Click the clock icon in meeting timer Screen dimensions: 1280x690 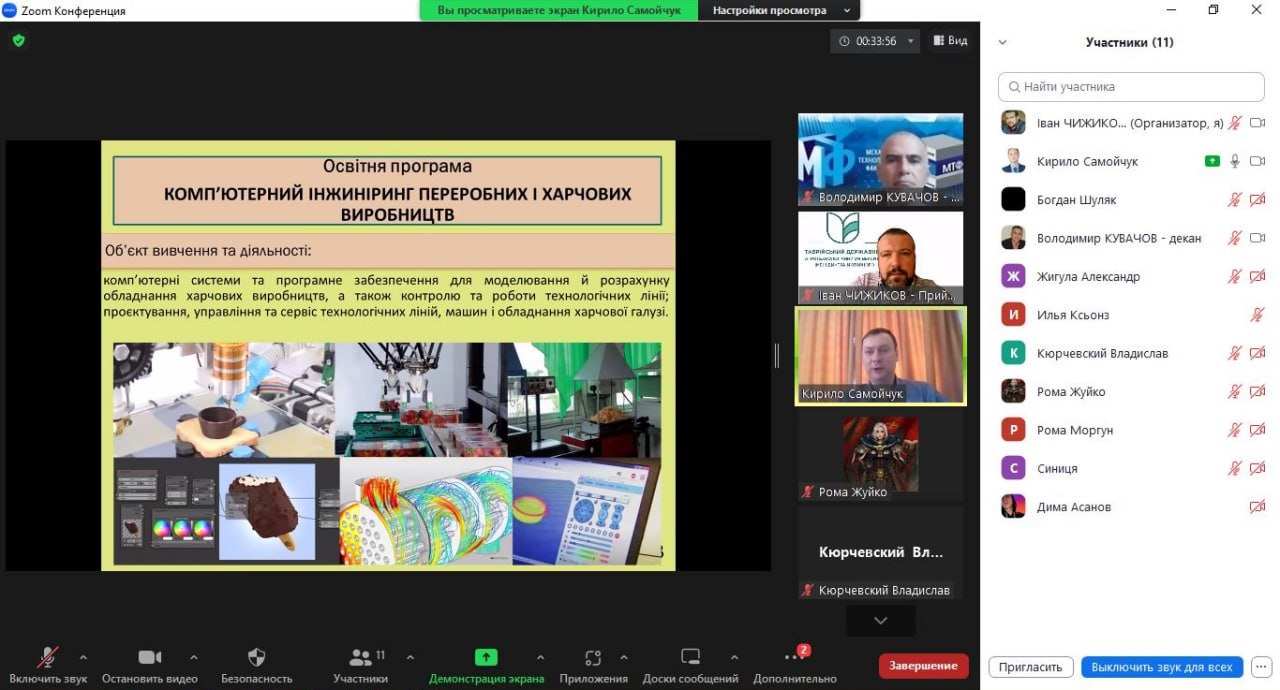[844, 41]
